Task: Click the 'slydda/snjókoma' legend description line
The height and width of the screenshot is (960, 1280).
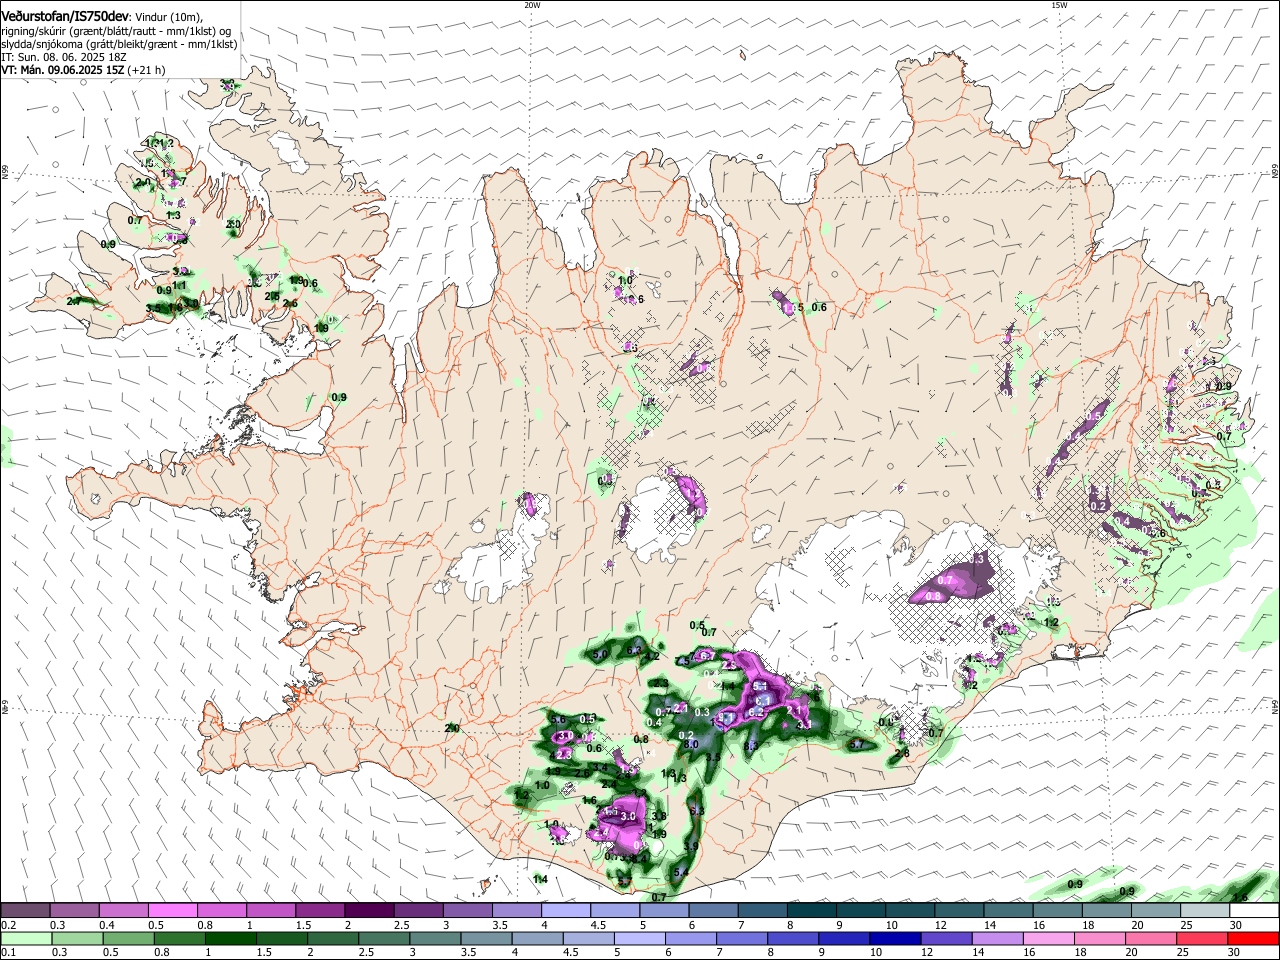Action: pyautogui.click(x=119, y=44)
